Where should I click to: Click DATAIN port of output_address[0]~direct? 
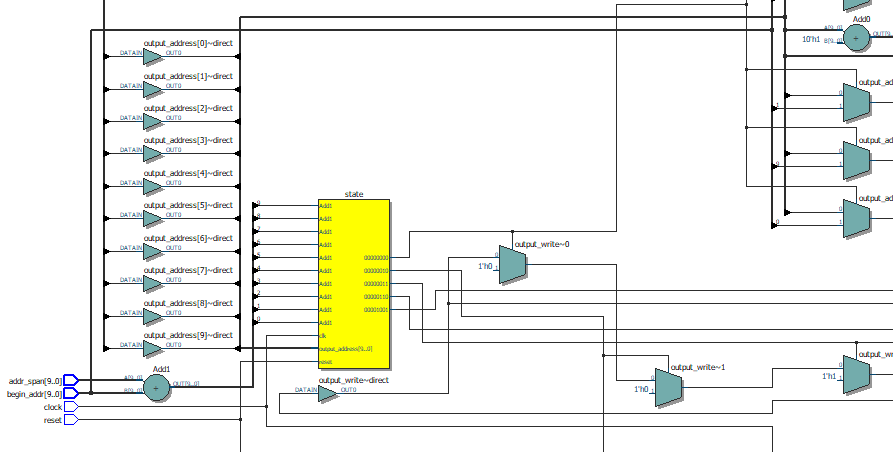tap(131, 53)
